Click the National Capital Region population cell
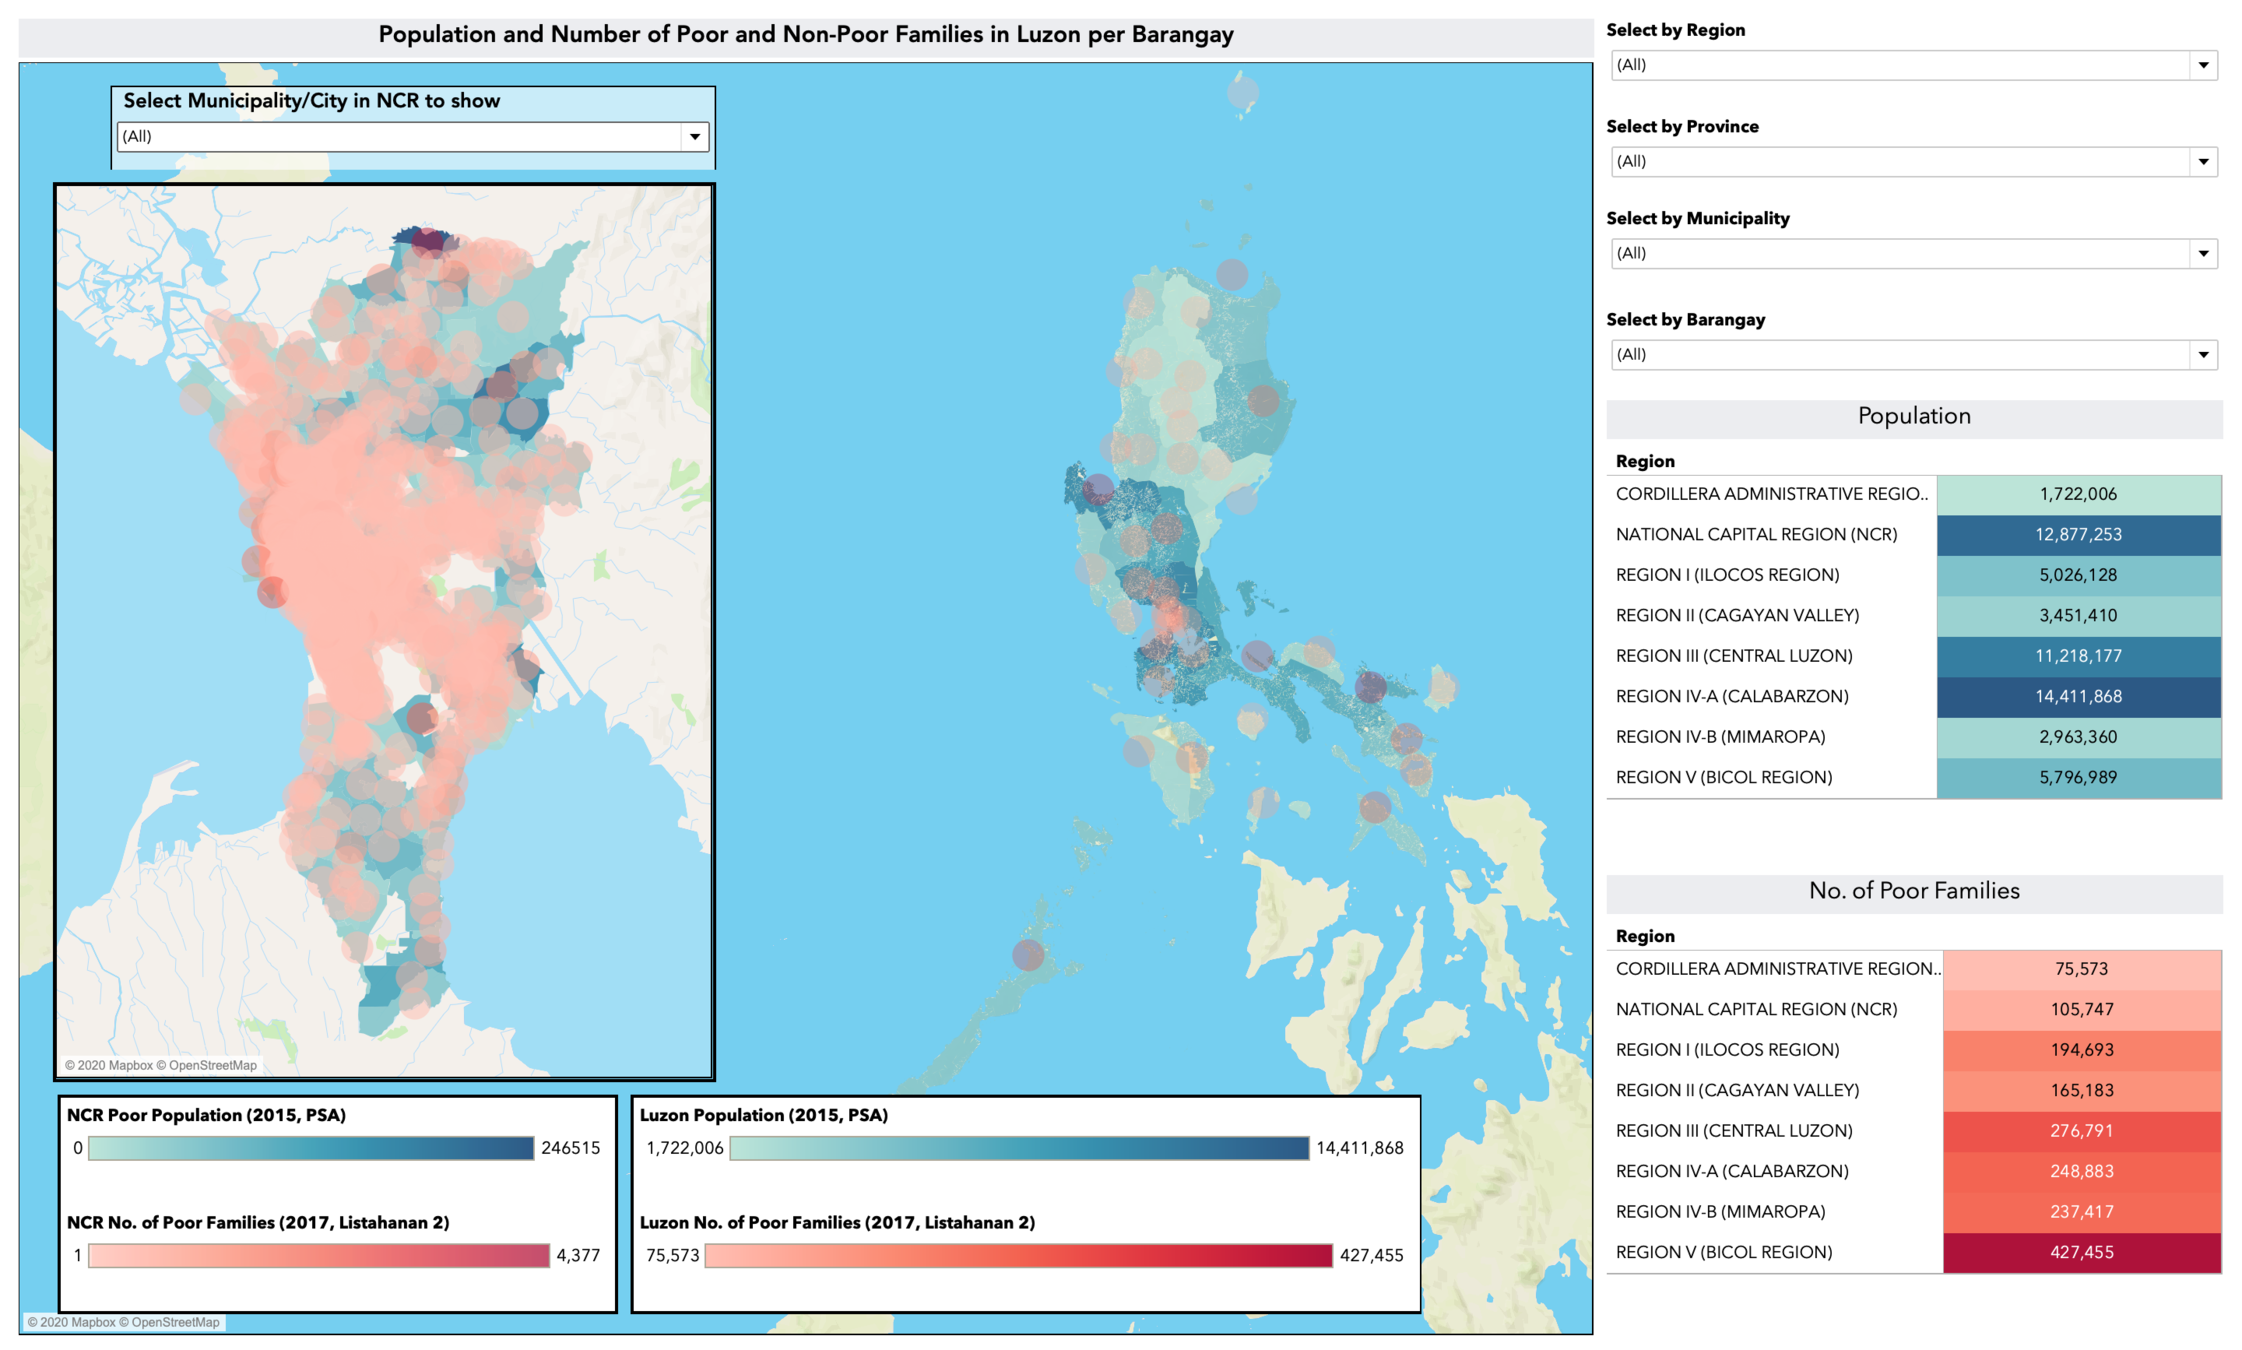Viewport: 2242px width, 1350px height. click(x=2078, y=535)
